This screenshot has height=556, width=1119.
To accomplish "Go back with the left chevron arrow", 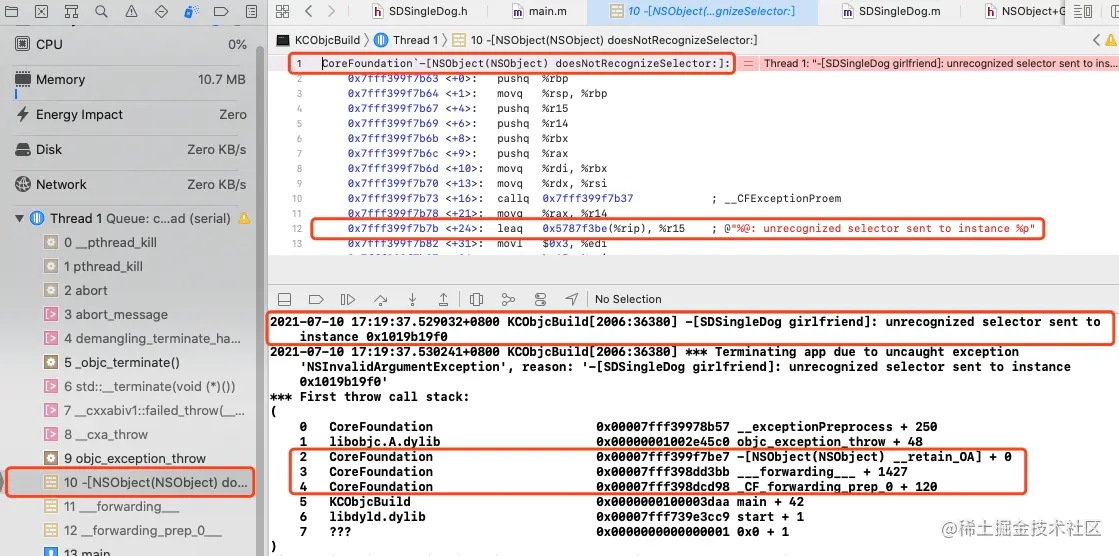I will point(308,11).
